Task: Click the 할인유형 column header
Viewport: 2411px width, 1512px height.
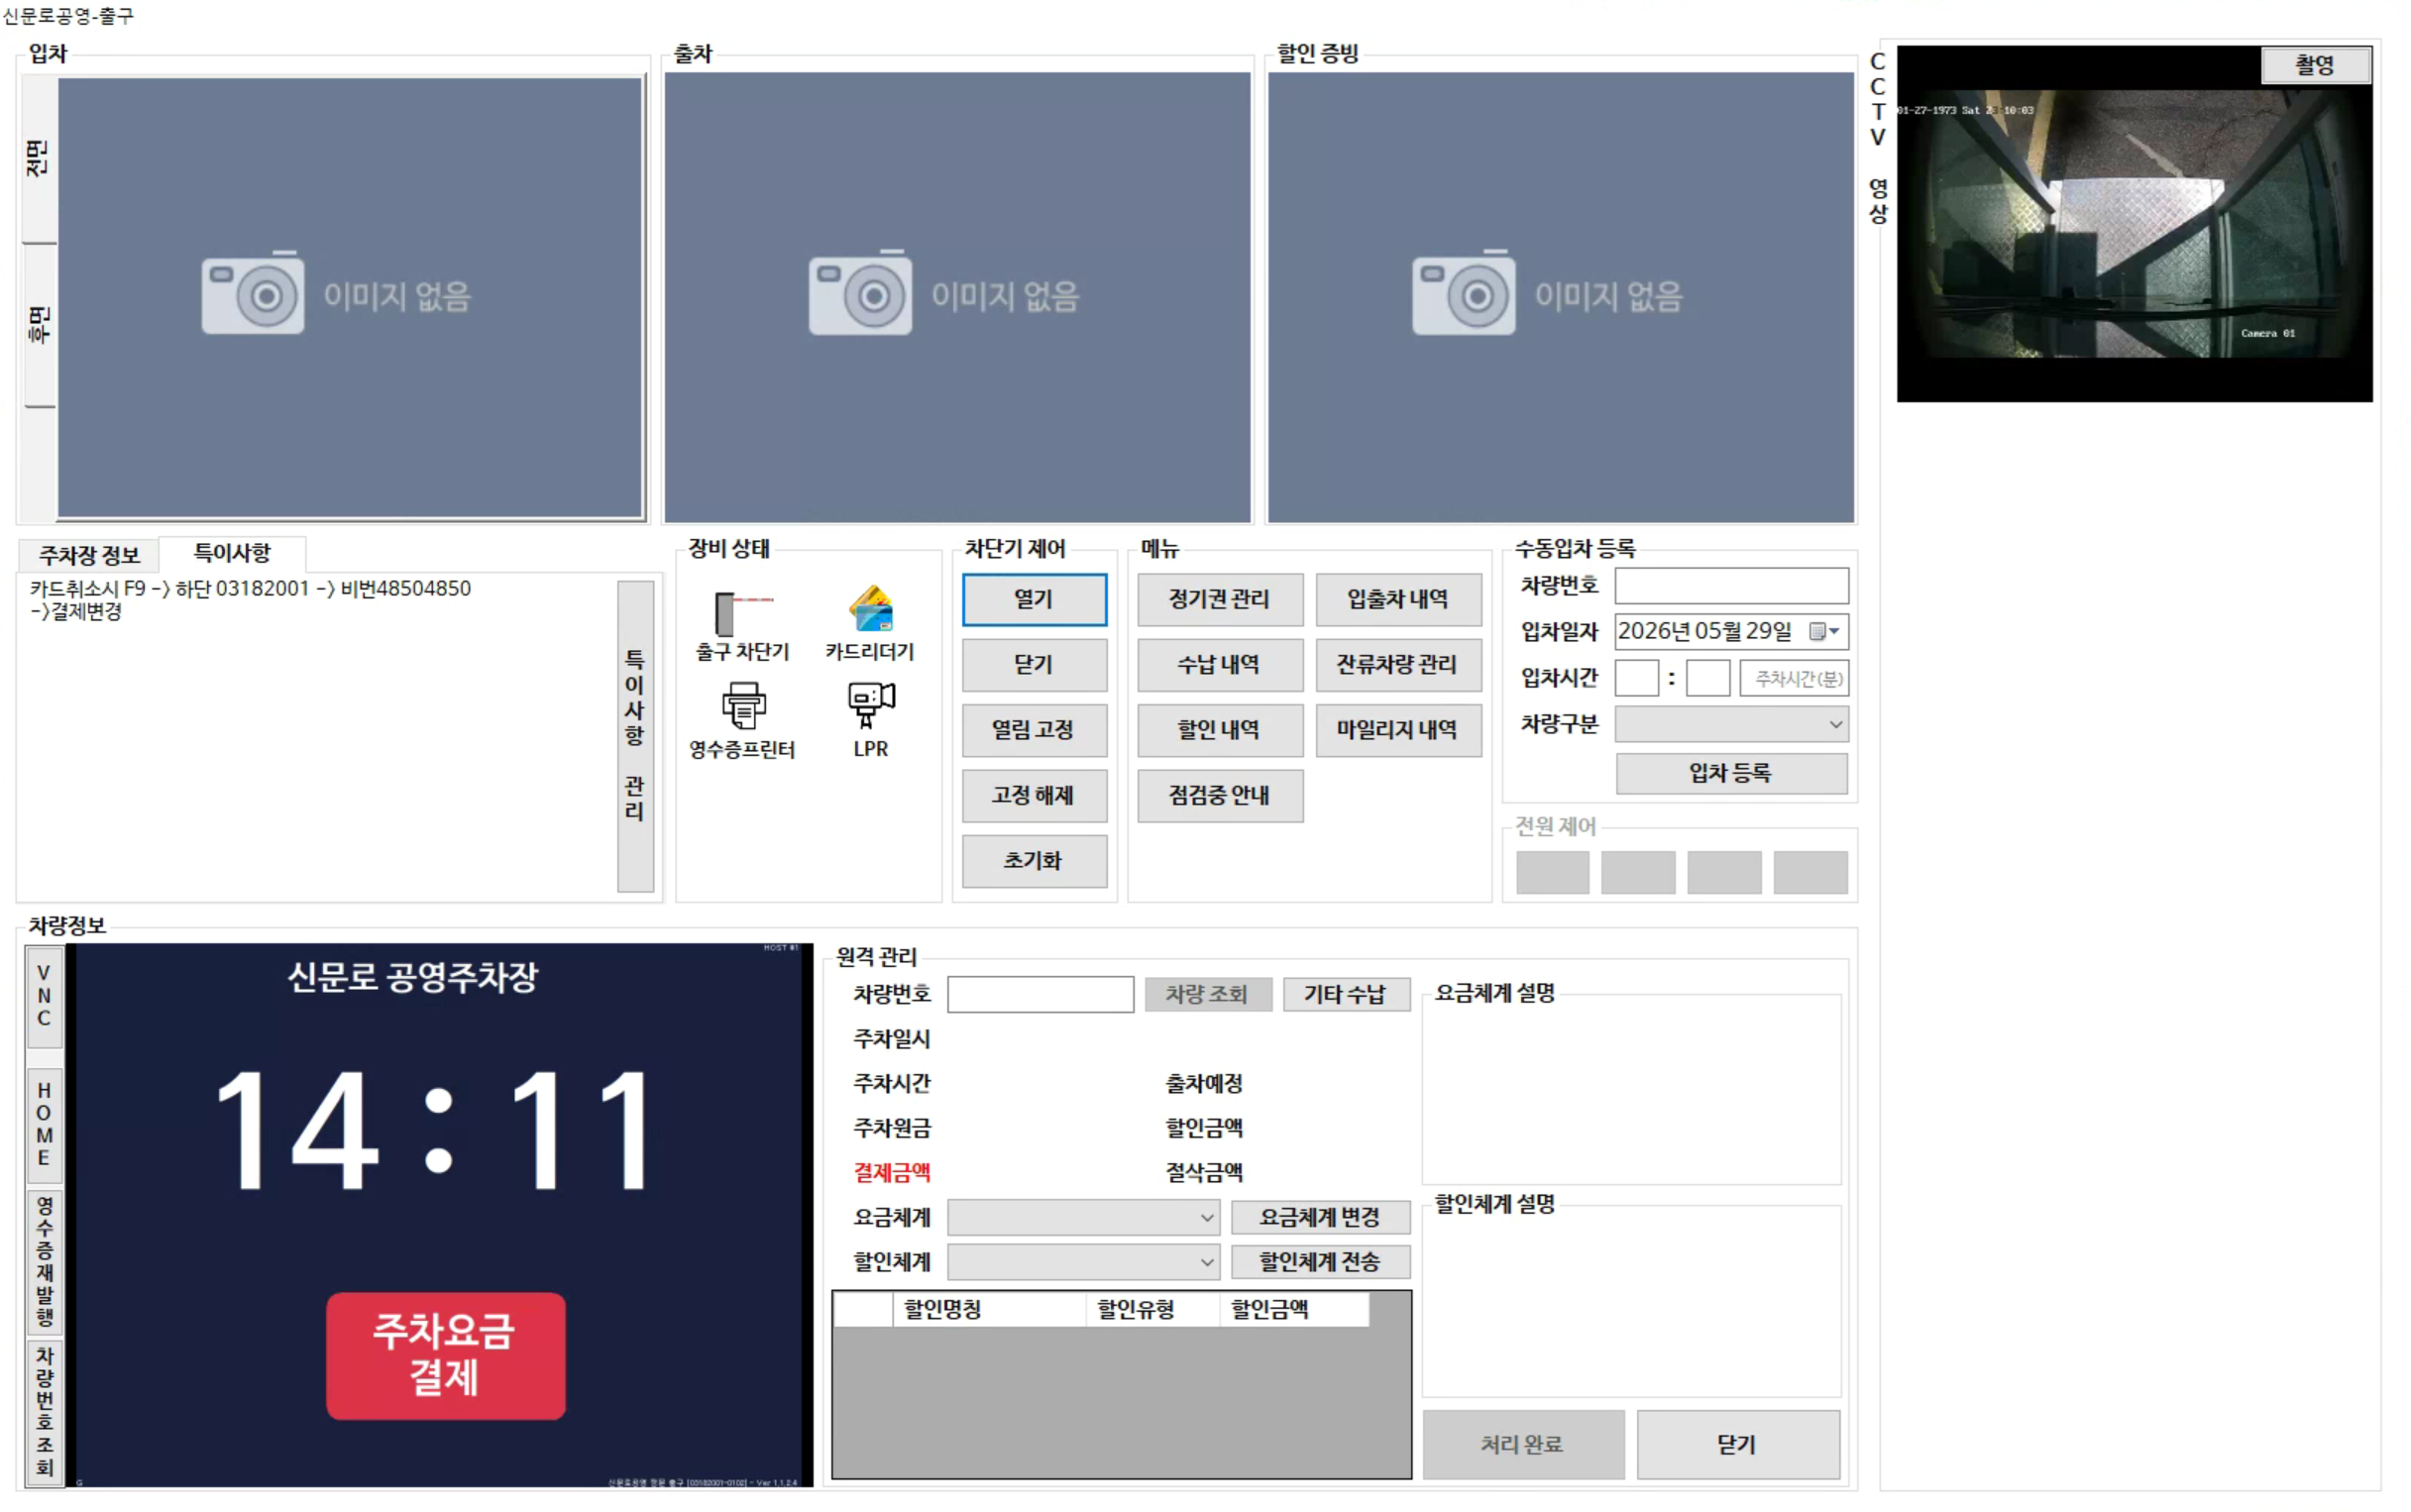Action: [x=1152, y=1309]
